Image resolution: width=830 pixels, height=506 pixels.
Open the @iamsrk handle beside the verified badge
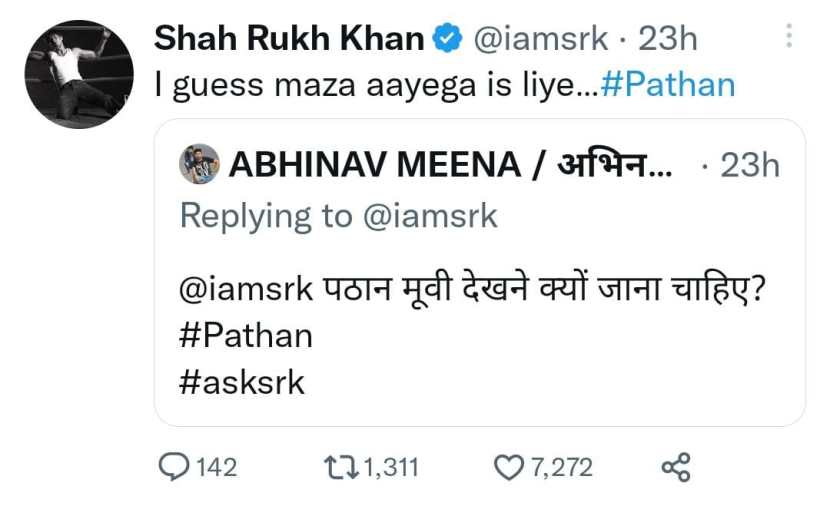540,40
